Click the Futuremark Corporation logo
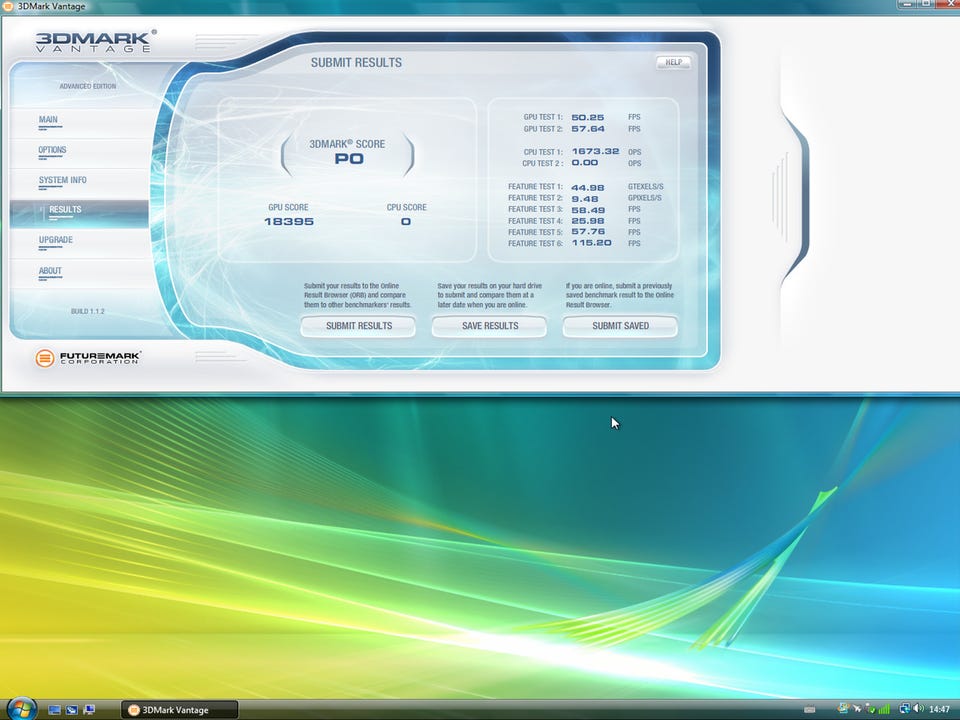The image size is (960, 720). (x=88, y=358)
